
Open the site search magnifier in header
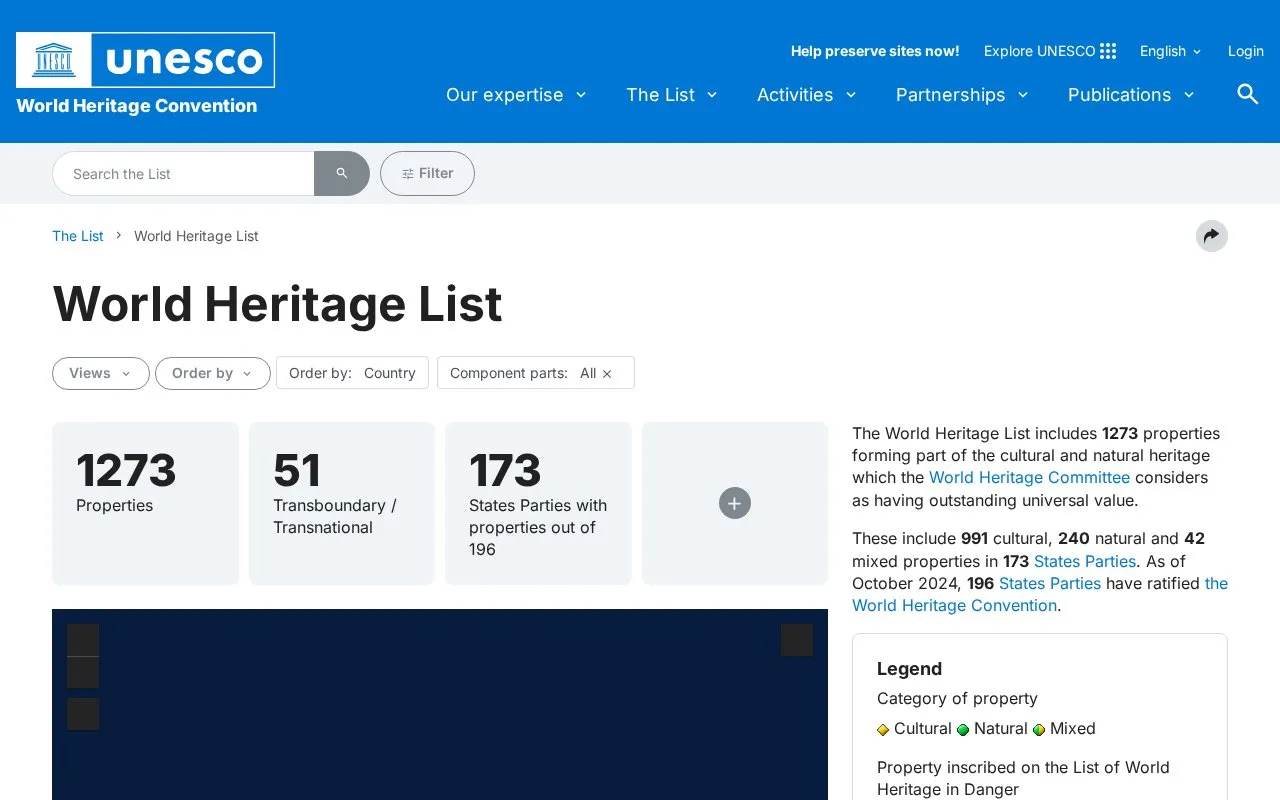(1247, 94)
